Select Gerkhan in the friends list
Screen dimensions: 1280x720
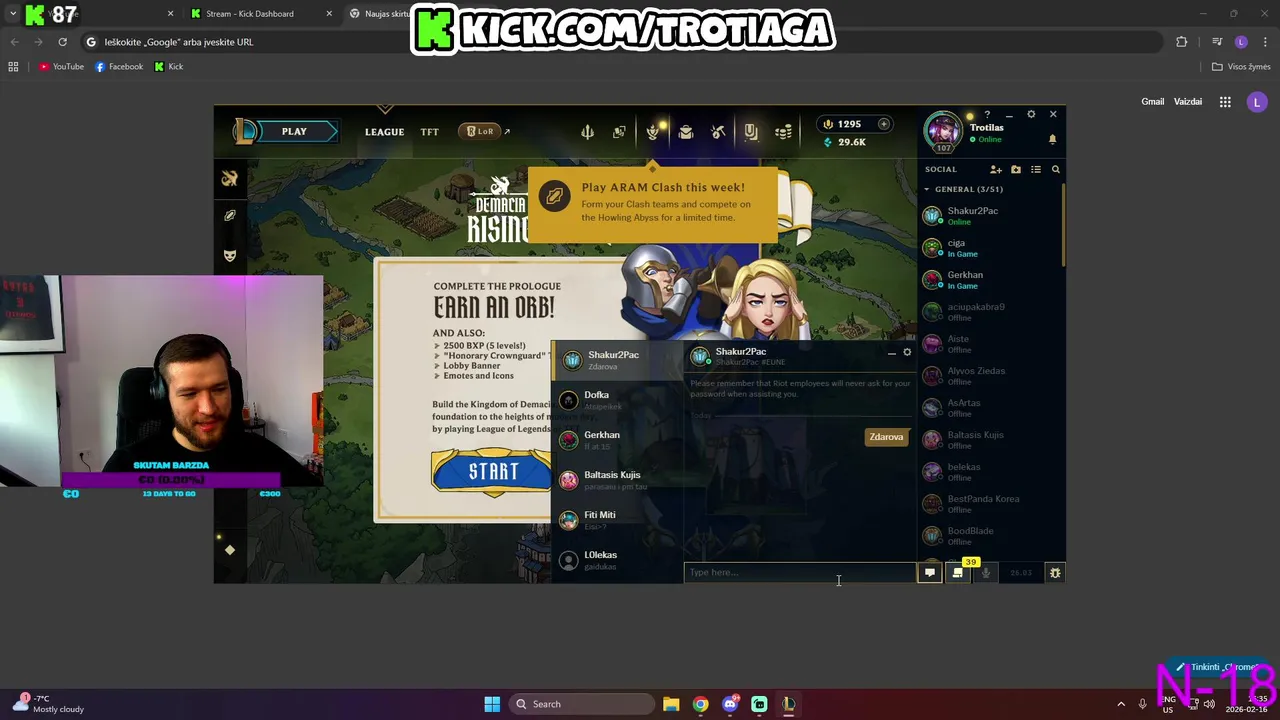[x=990, y=280]
